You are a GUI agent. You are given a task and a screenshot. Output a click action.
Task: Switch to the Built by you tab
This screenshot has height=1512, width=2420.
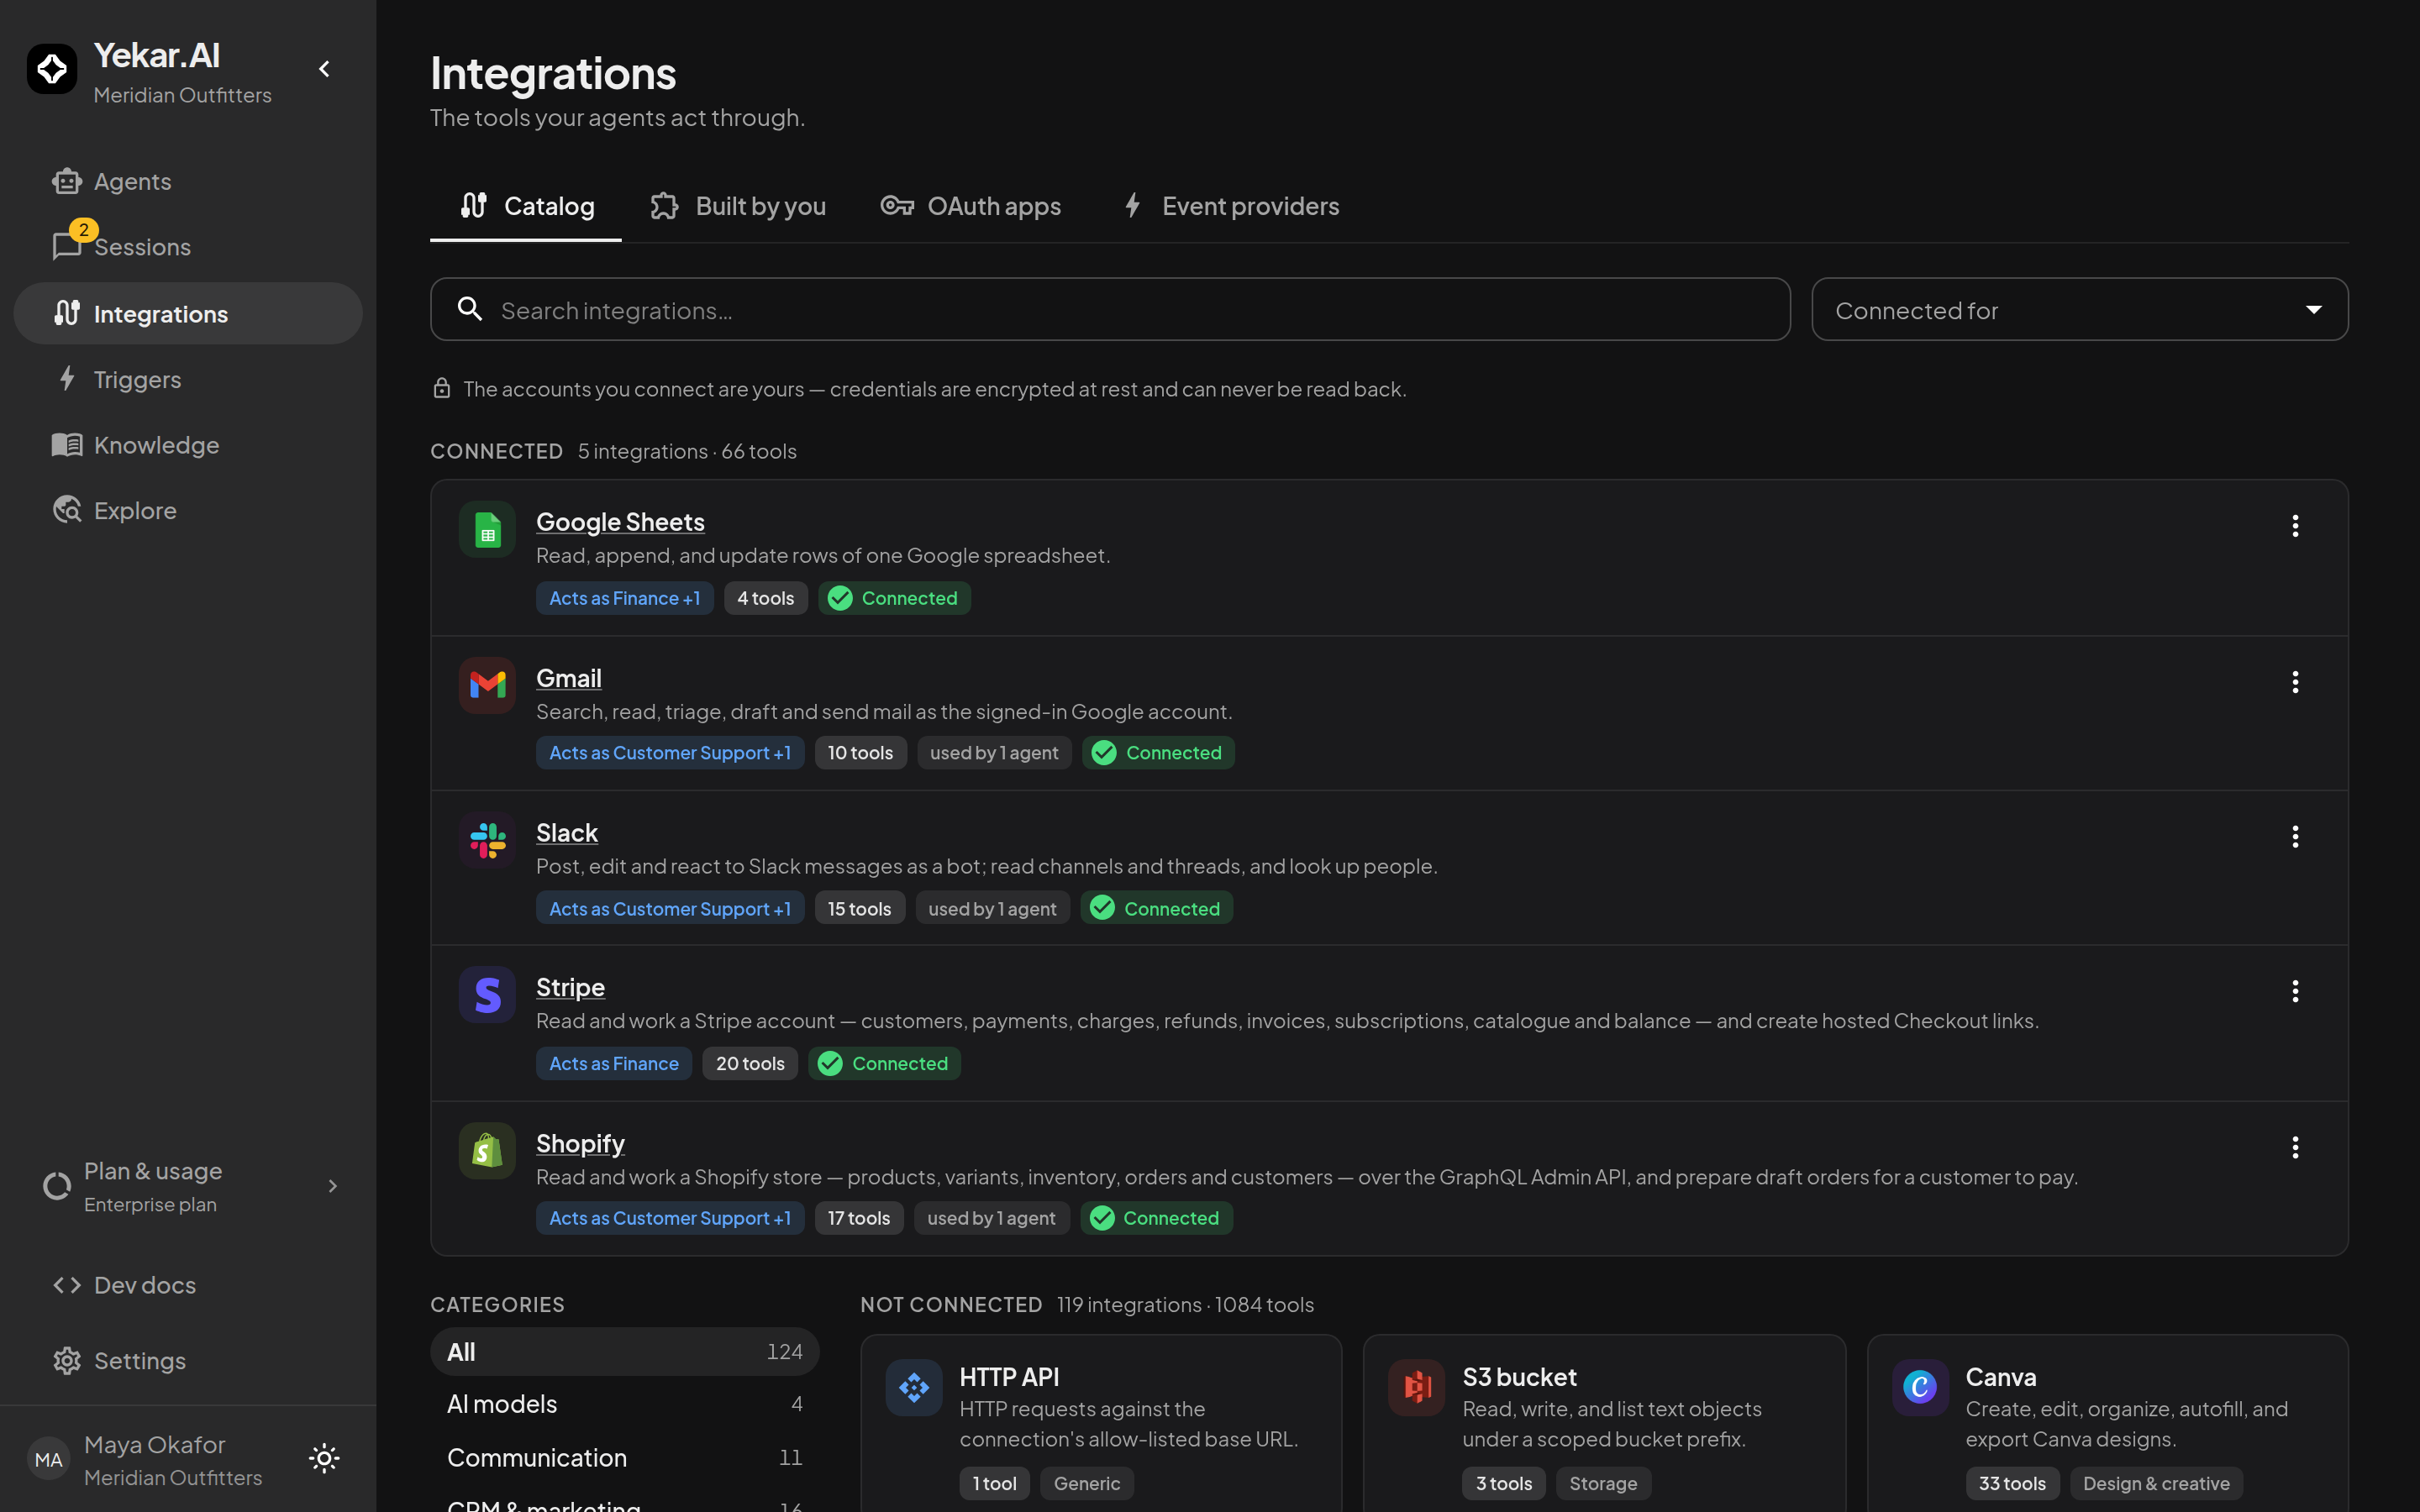click(738, 206)
